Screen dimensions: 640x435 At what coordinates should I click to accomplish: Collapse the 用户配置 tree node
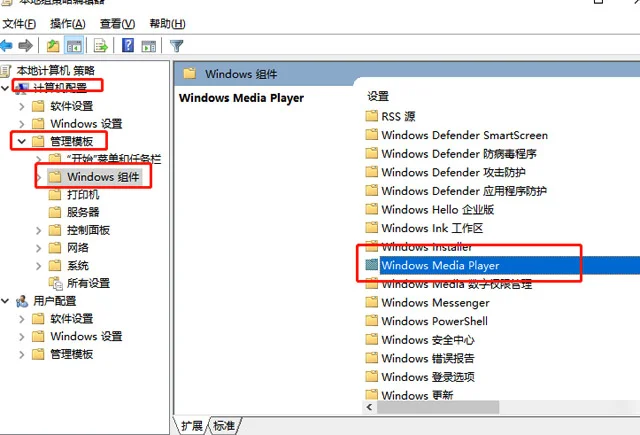click(7, 301)
